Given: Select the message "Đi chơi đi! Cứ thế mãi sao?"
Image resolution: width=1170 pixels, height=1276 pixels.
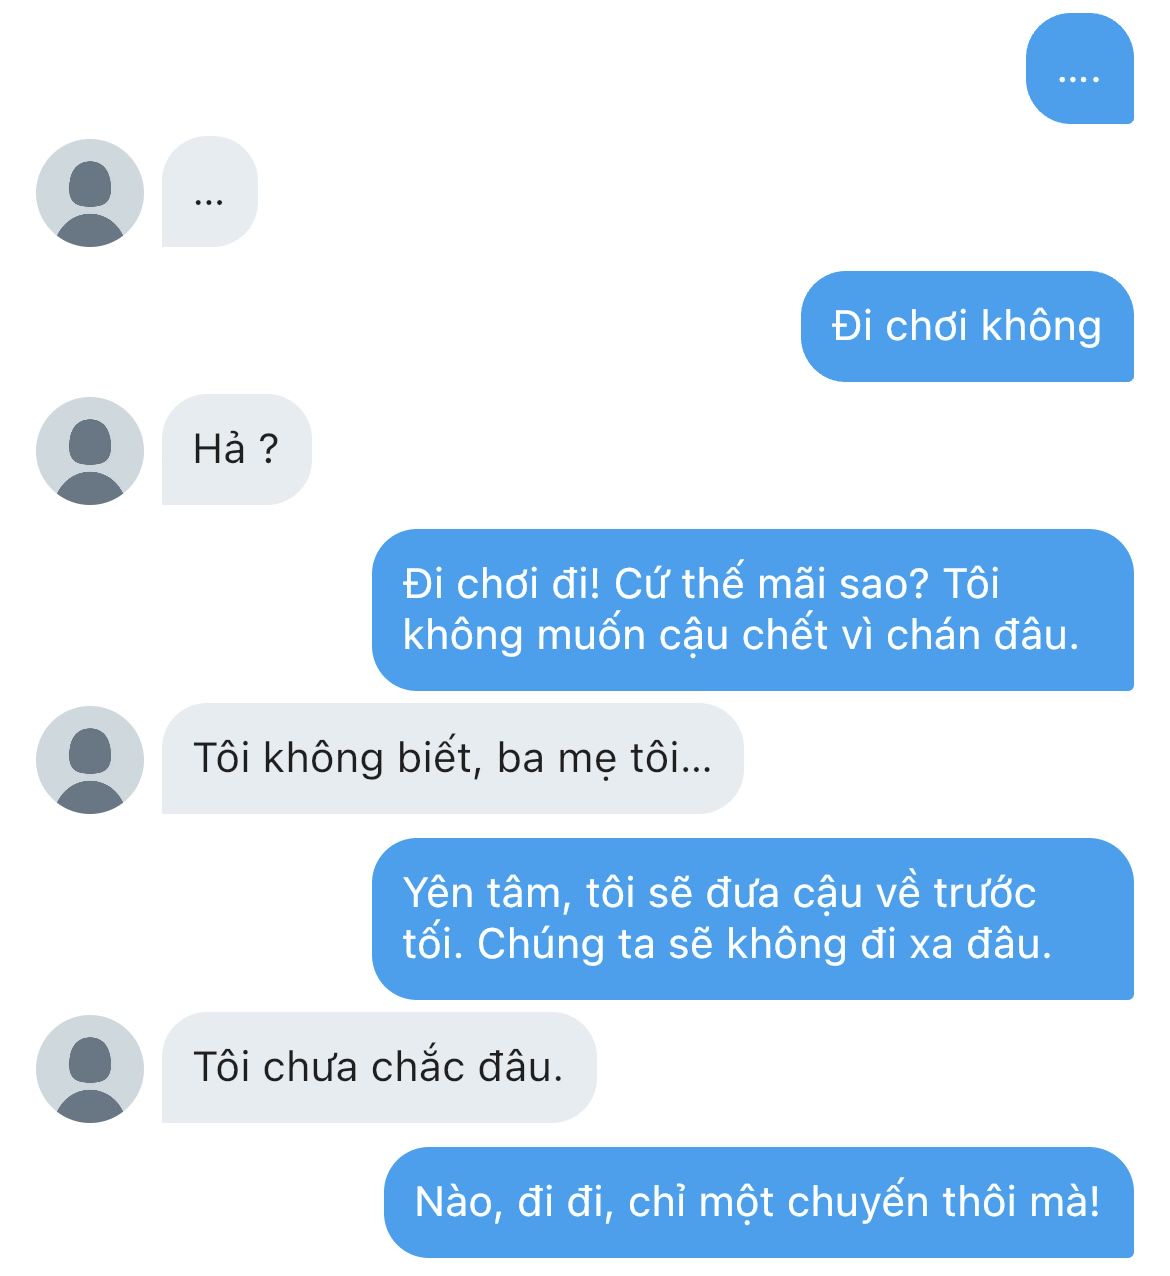Looking at the screenshot, I should (x=753, y=609).
